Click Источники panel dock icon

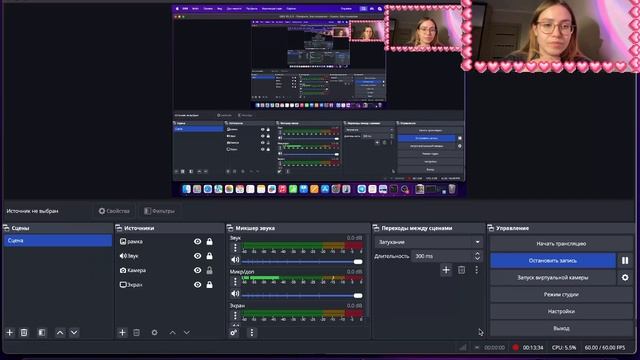pyautogui.click(x=119, y=228)
